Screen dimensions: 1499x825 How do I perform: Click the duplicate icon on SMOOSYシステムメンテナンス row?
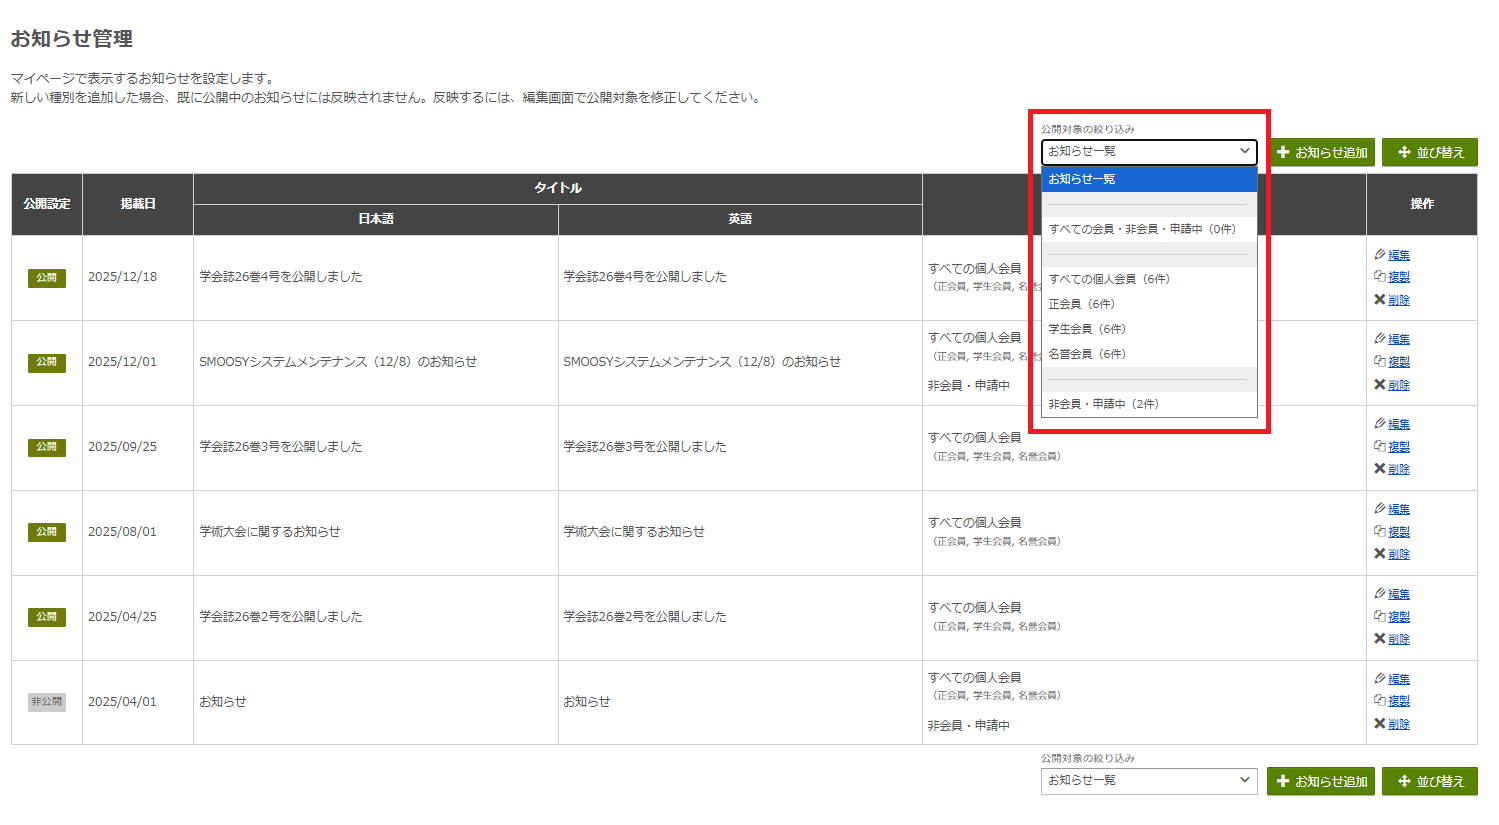pos(1381,361)
